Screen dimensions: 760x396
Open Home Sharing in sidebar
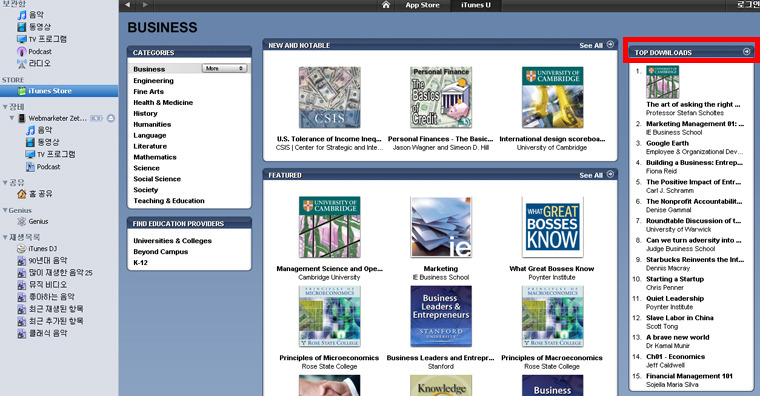[35, 194]
